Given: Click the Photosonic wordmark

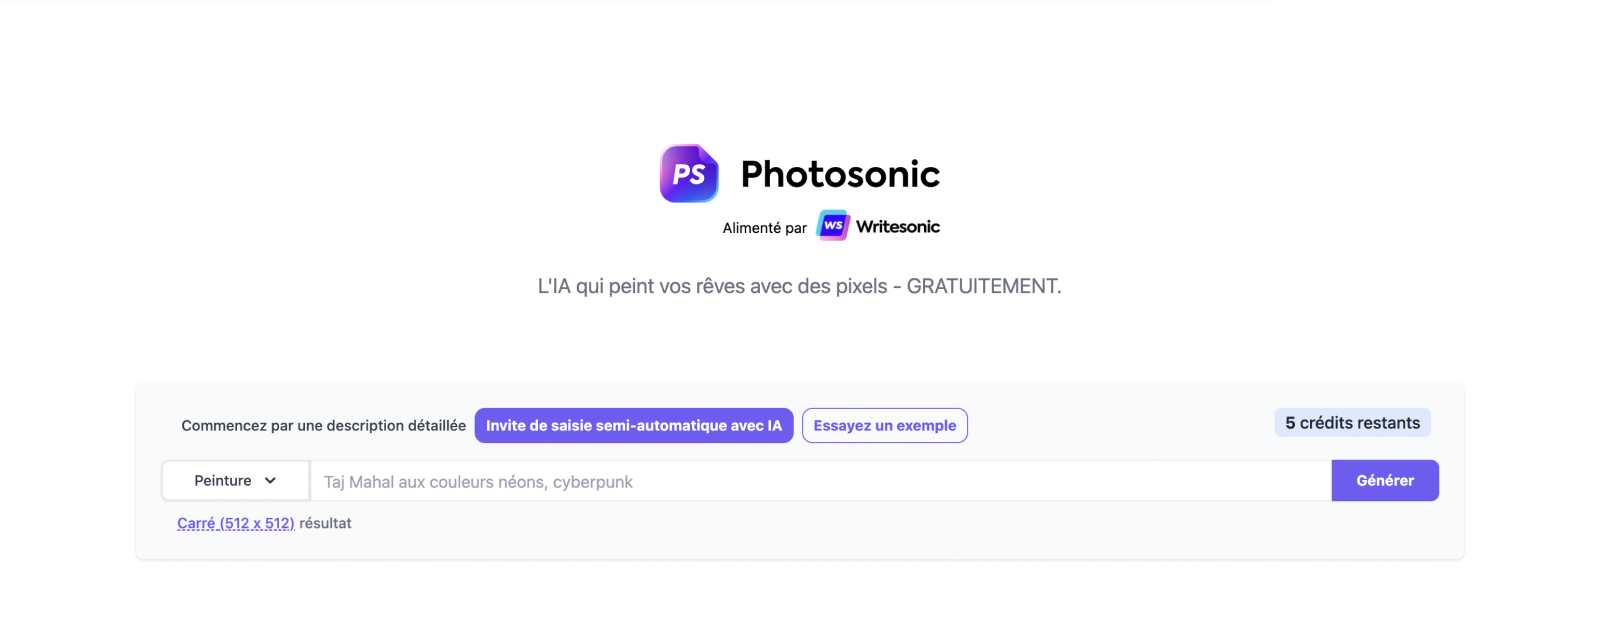Looking at the screenshot, I should [840, 173].
